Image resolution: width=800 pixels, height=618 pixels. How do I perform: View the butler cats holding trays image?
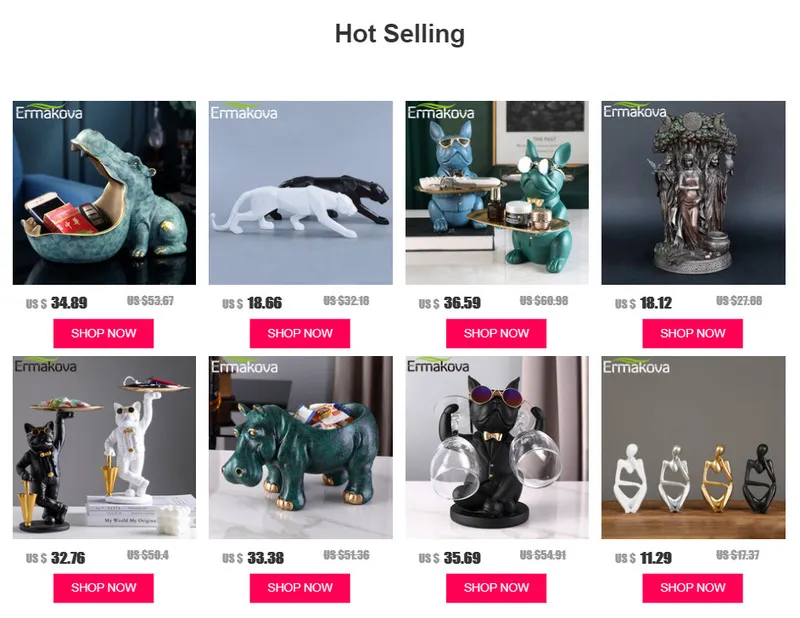click(x=104, y=447)
